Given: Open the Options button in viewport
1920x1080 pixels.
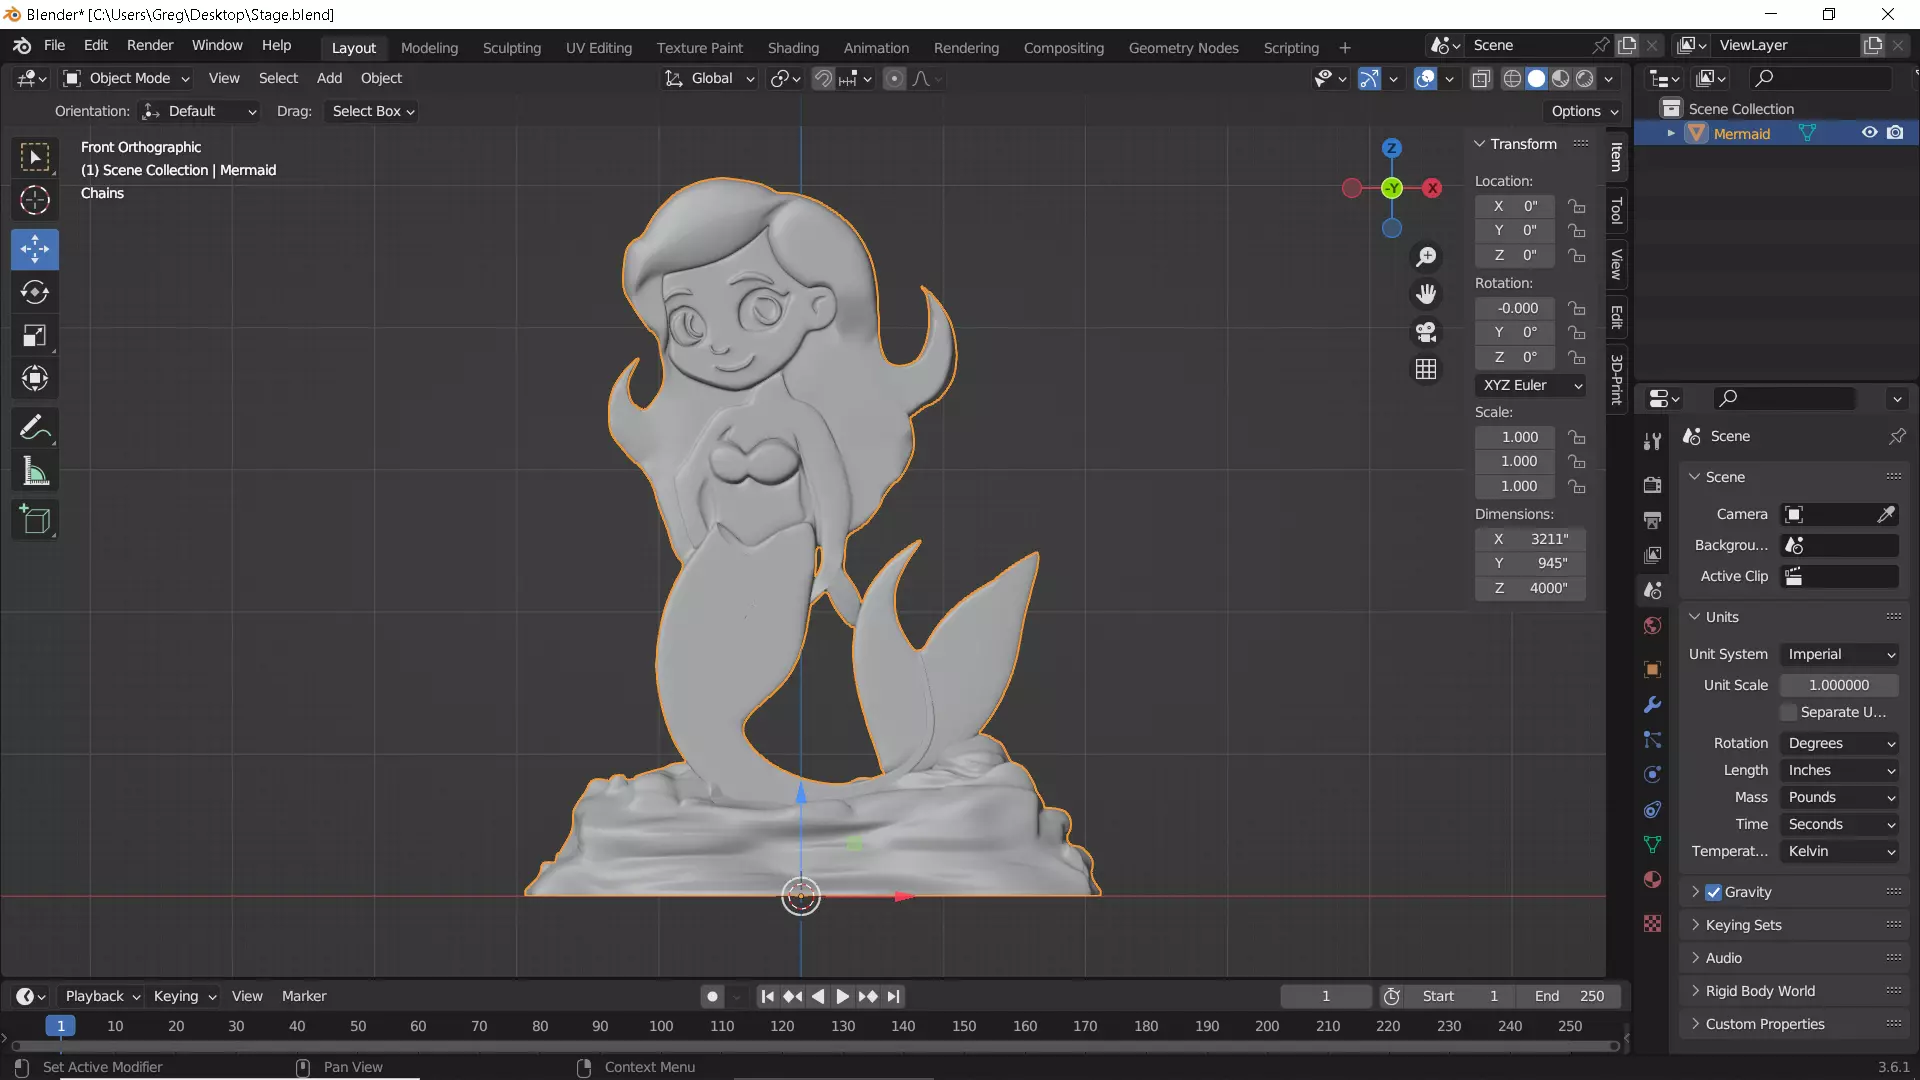Looking at the screenshot, I should point(1584,111).
